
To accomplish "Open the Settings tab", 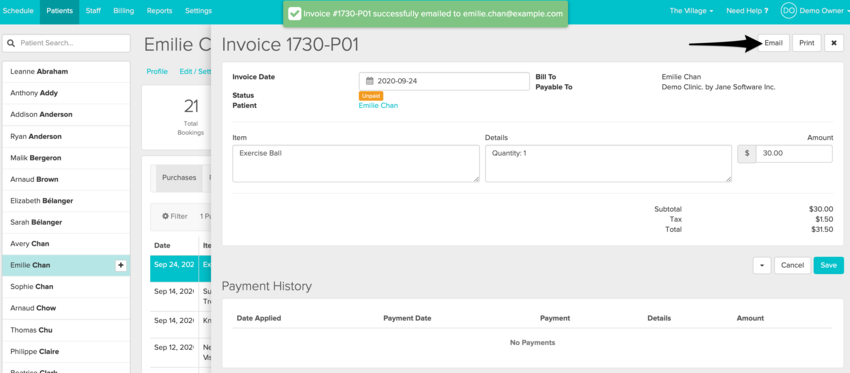I will pyautogui.click(x=198, y=11).
